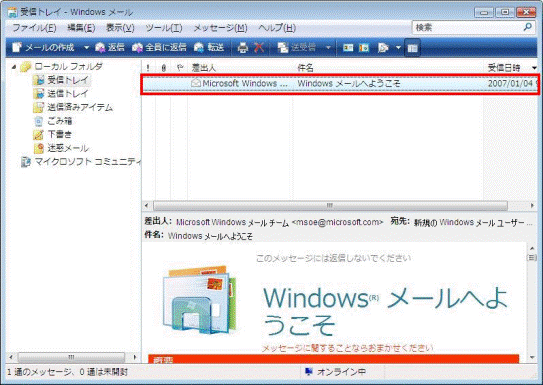
Task: Select the Windows メールへようこそ message row
Action: (x=340, y=83)
